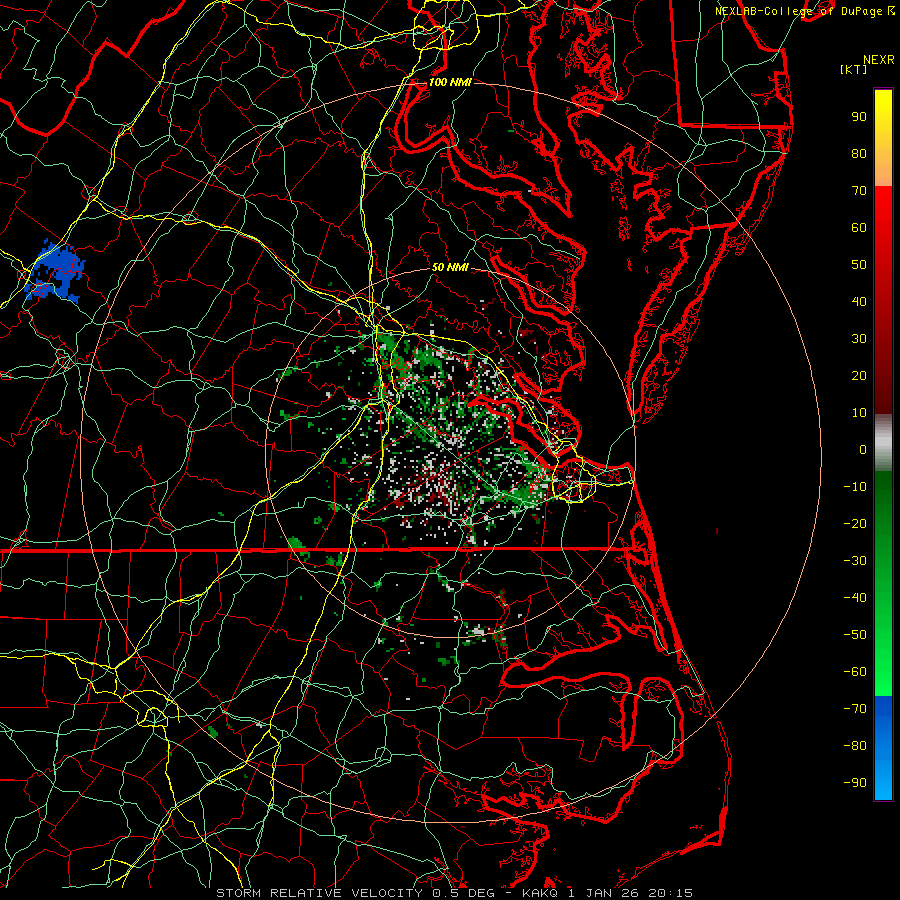The image size is (900, 900).
Task: Click the -70 knot scale label
Action: click(x=855, y=709)
